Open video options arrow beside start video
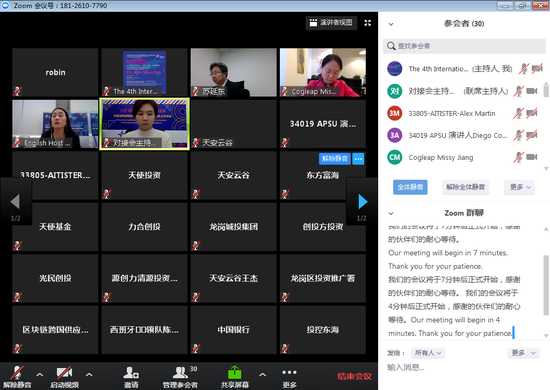 point(89,375)
